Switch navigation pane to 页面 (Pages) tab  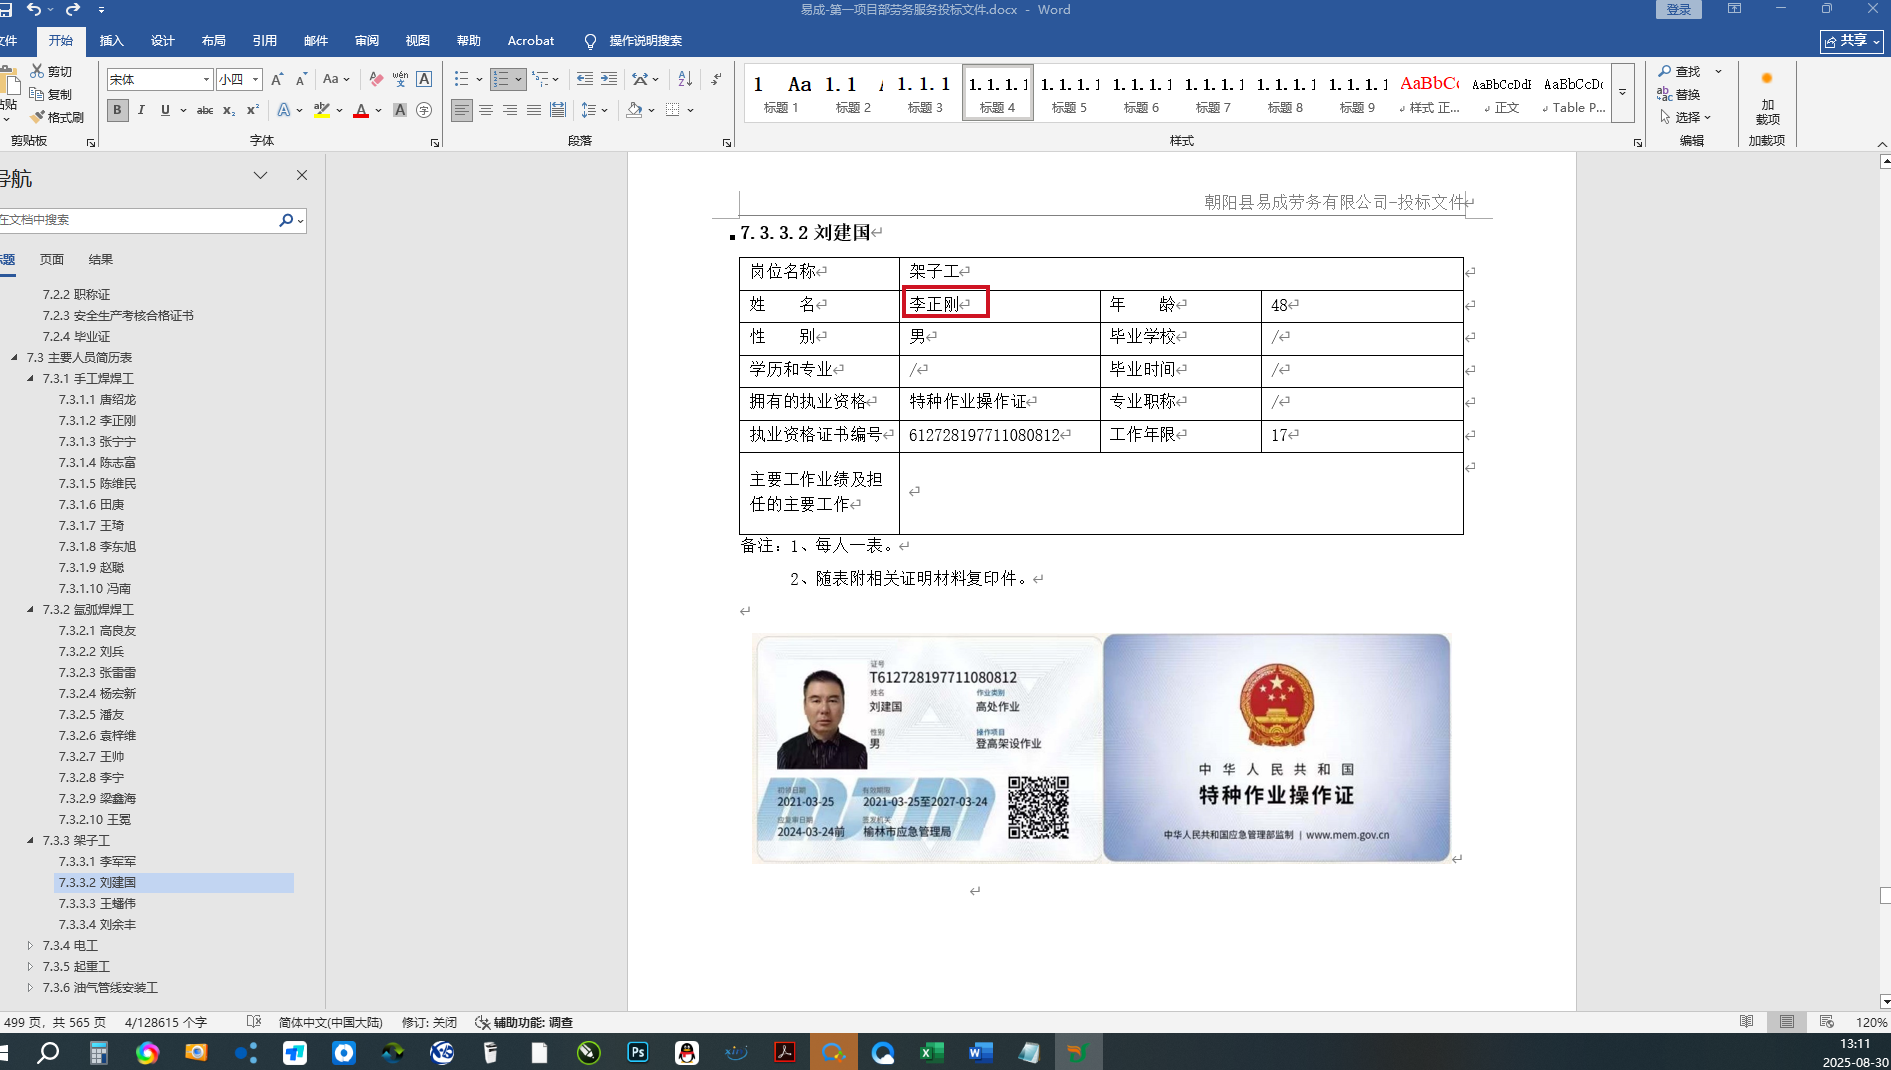(x=52, y=259)
